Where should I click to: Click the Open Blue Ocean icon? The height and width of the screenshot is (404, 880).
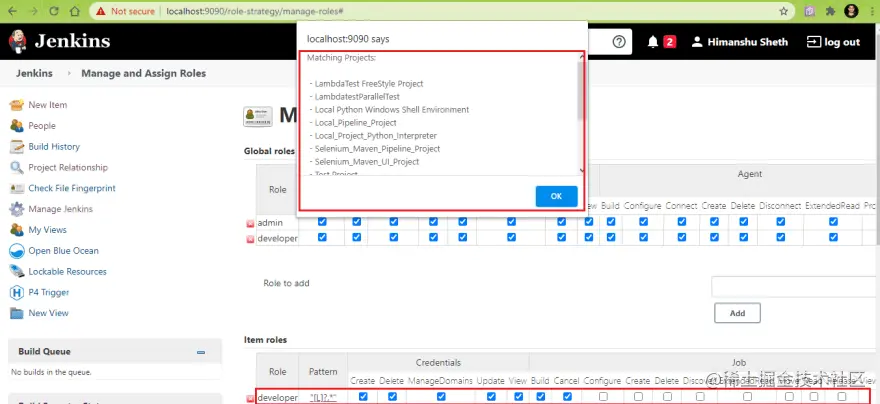click(x=17, y=251)
